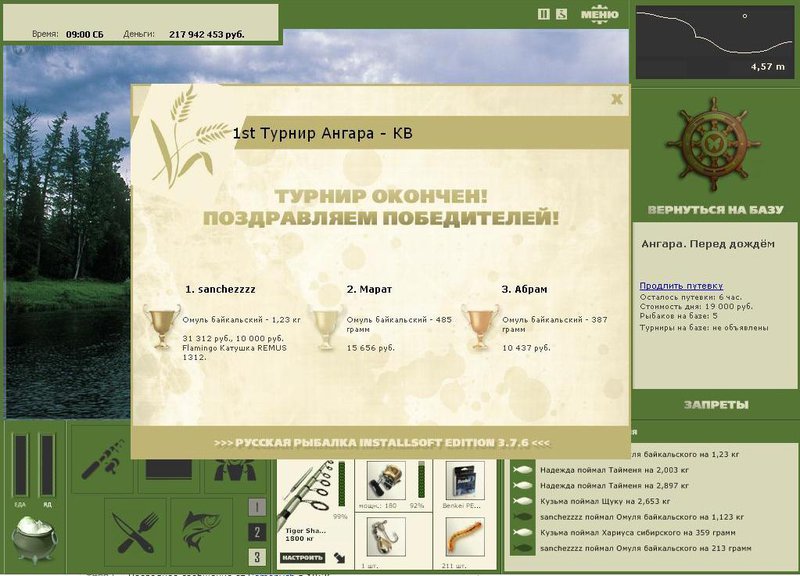Click the НАСТРОИТЬ tackle setup button
Screen dimensions: 800x576
303,558
